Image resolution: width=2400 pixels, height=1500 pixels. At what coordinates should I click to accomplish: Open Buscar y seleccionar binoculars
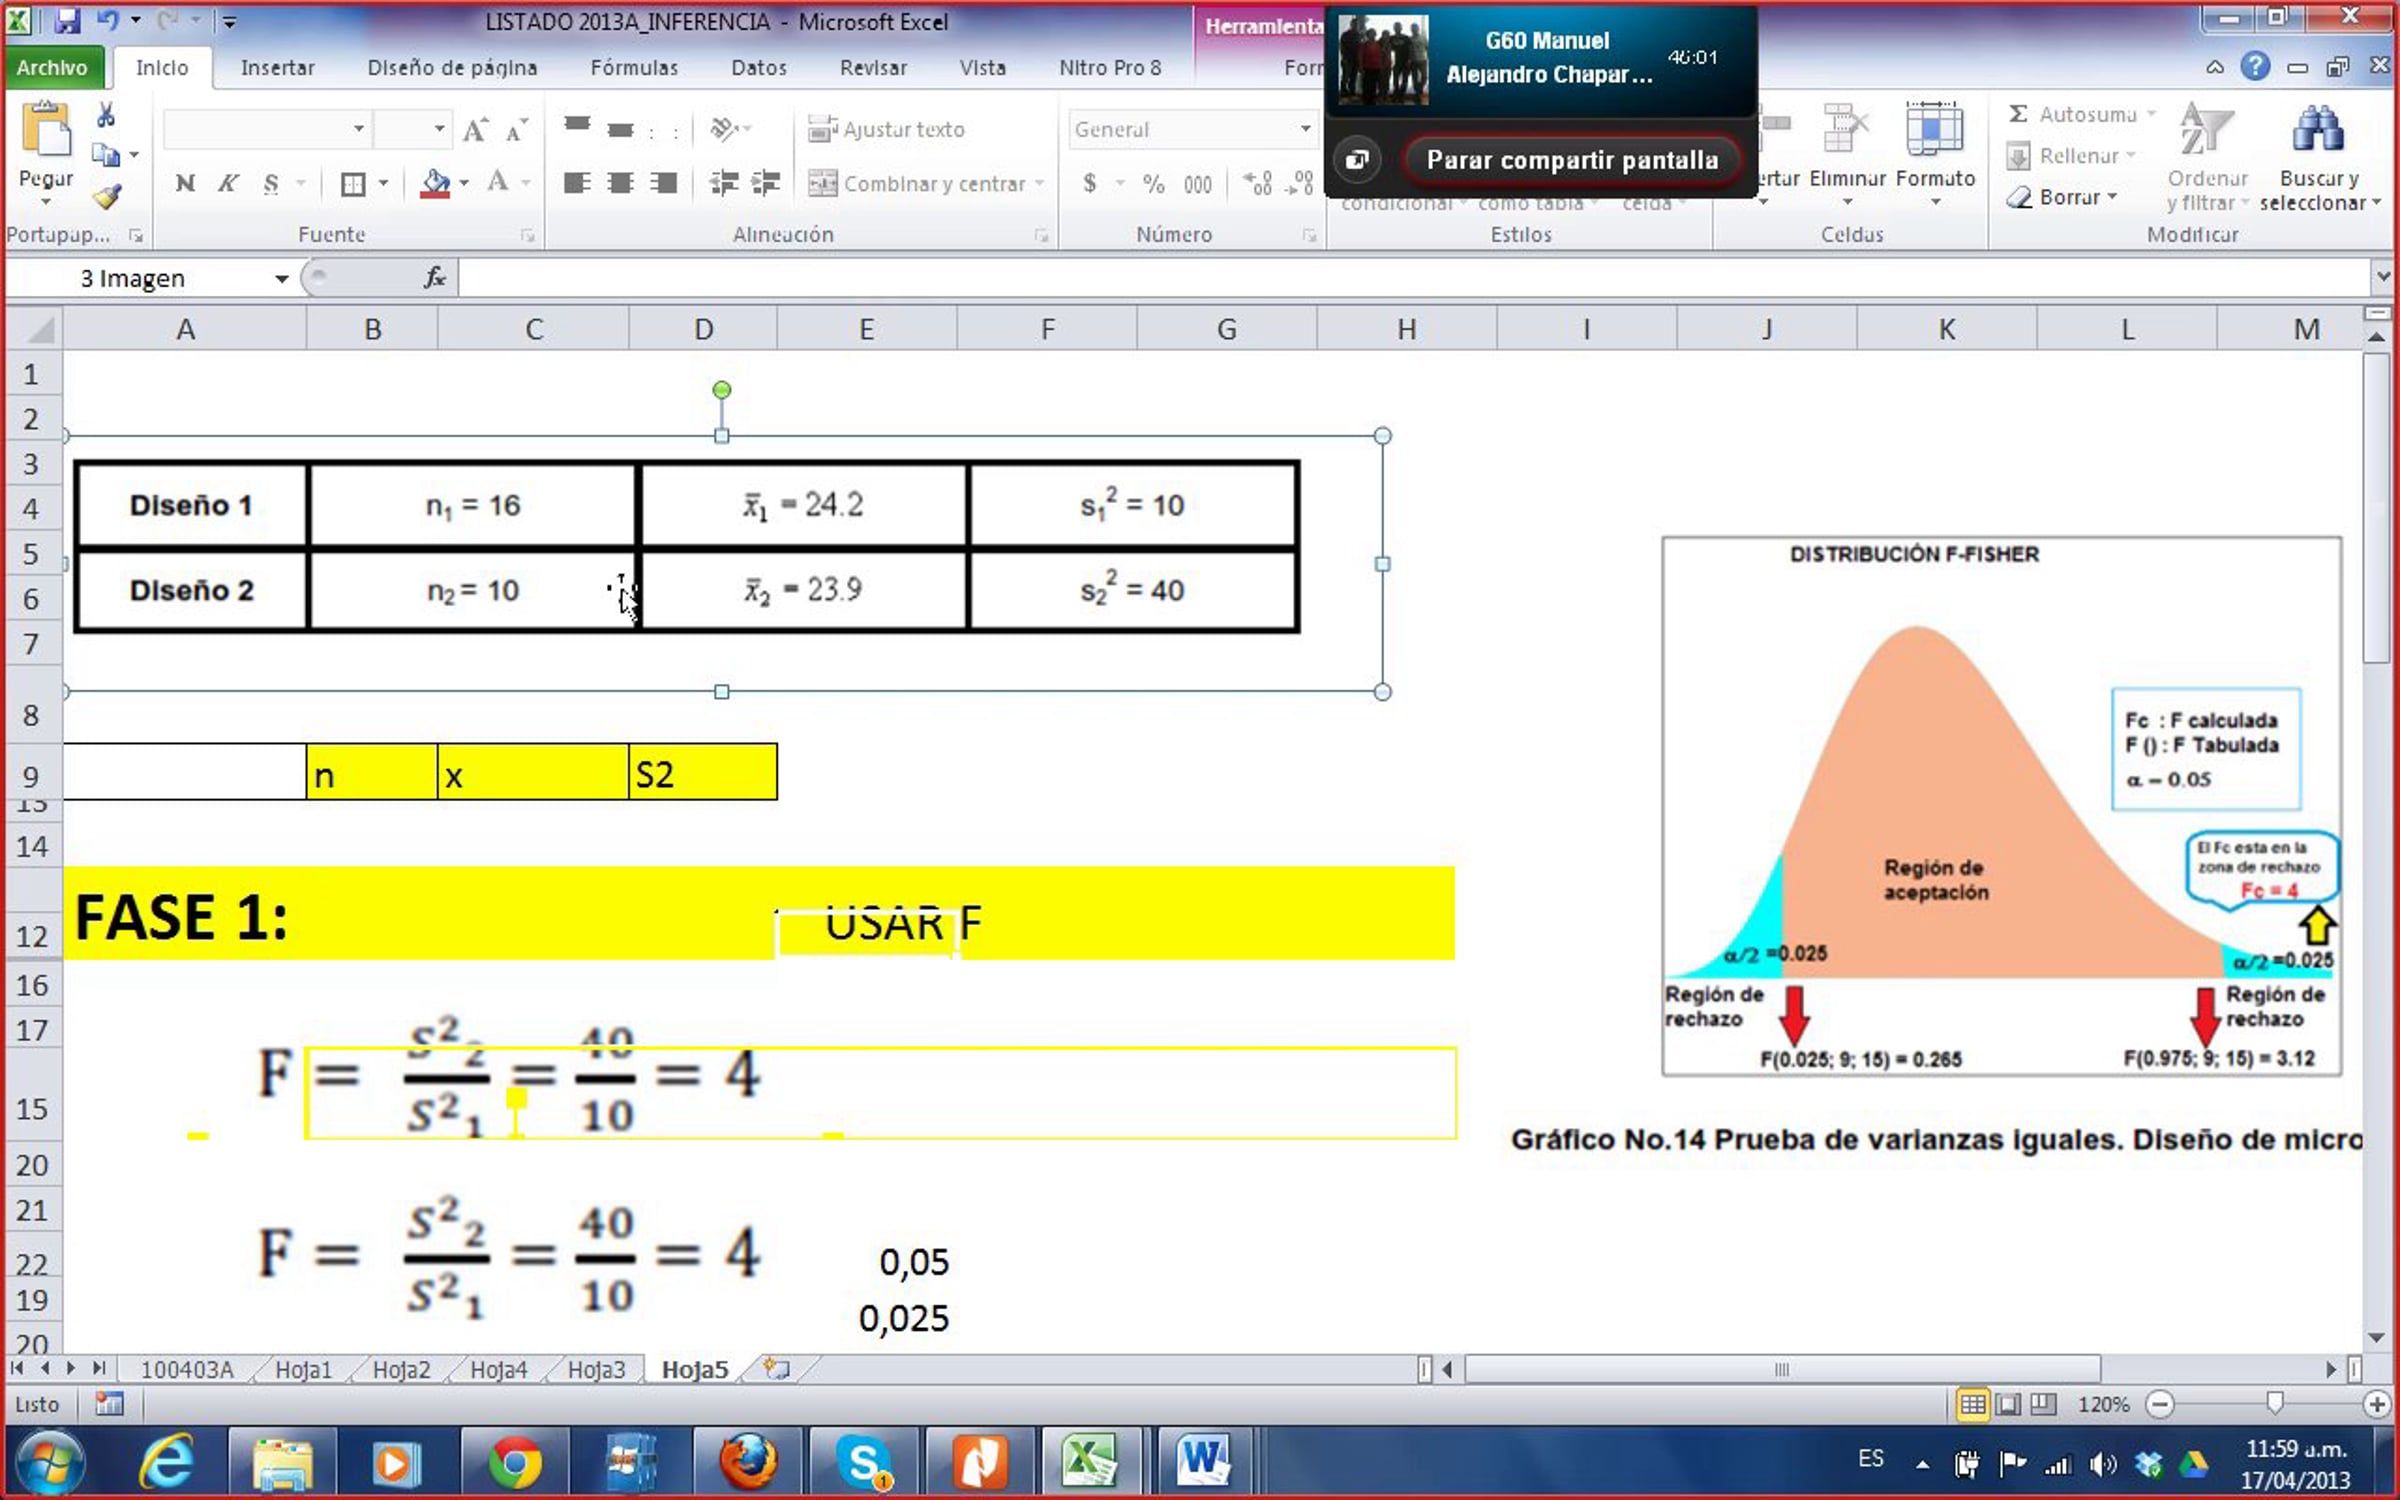(2318, 130)
